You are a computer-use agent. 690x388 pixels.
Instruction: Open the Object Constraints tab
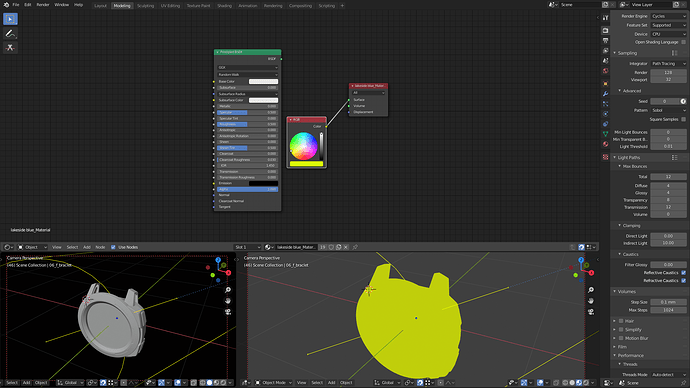[x=606, y=124]
